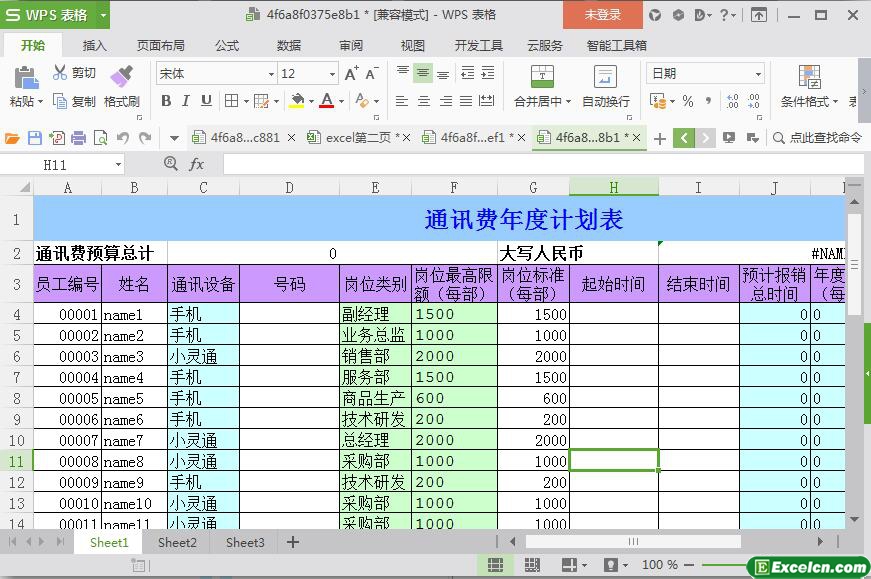Click the font color red A swatch
Screen dimensions: 871x579
coord(326,101)
